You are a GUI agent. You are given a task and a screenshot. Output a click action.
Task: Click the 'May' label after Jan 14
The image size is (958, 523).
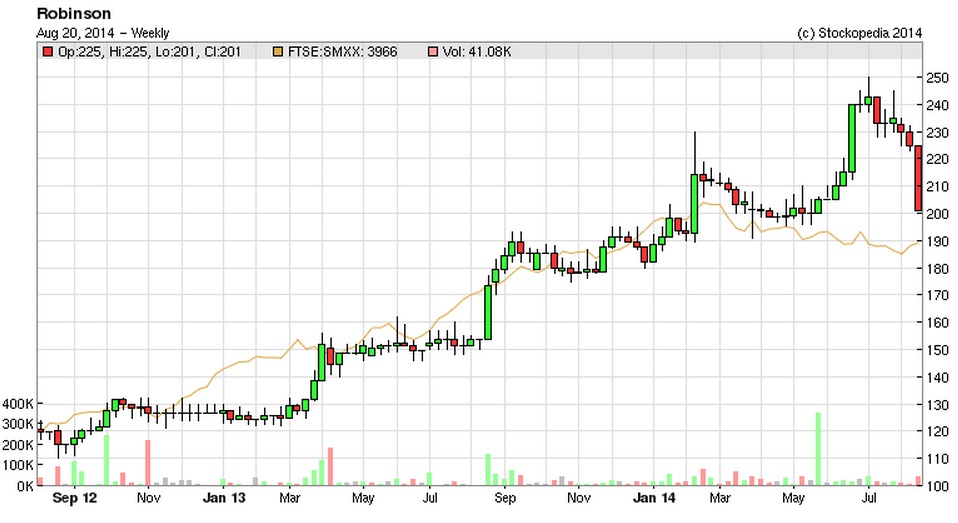pos(793,498)
